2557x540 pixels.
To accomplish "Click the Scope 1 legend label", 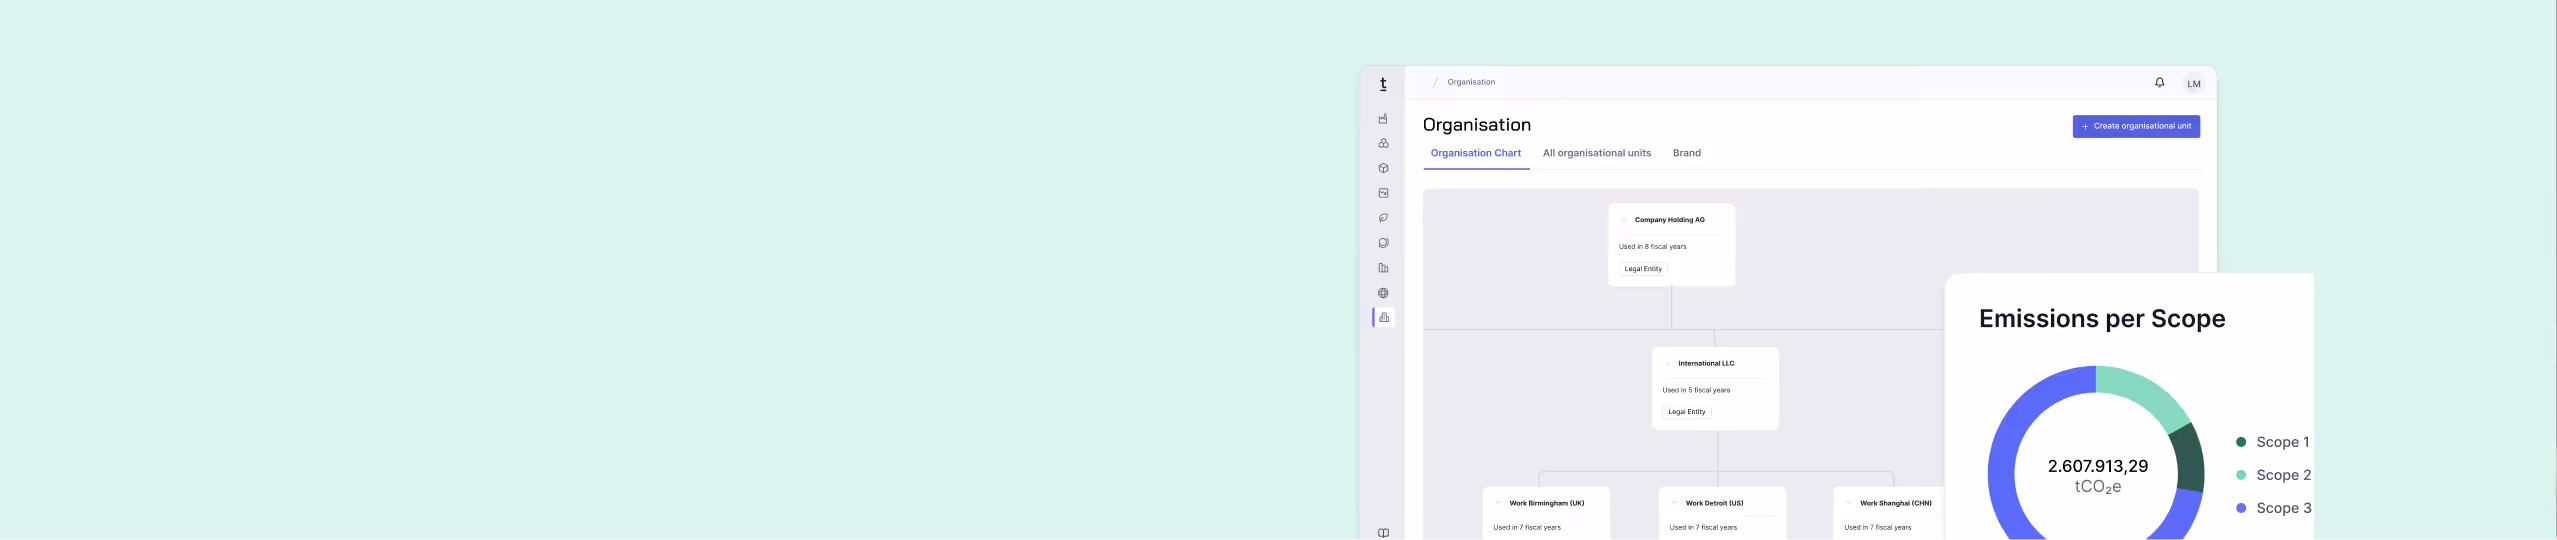I will pos(2282,442).
